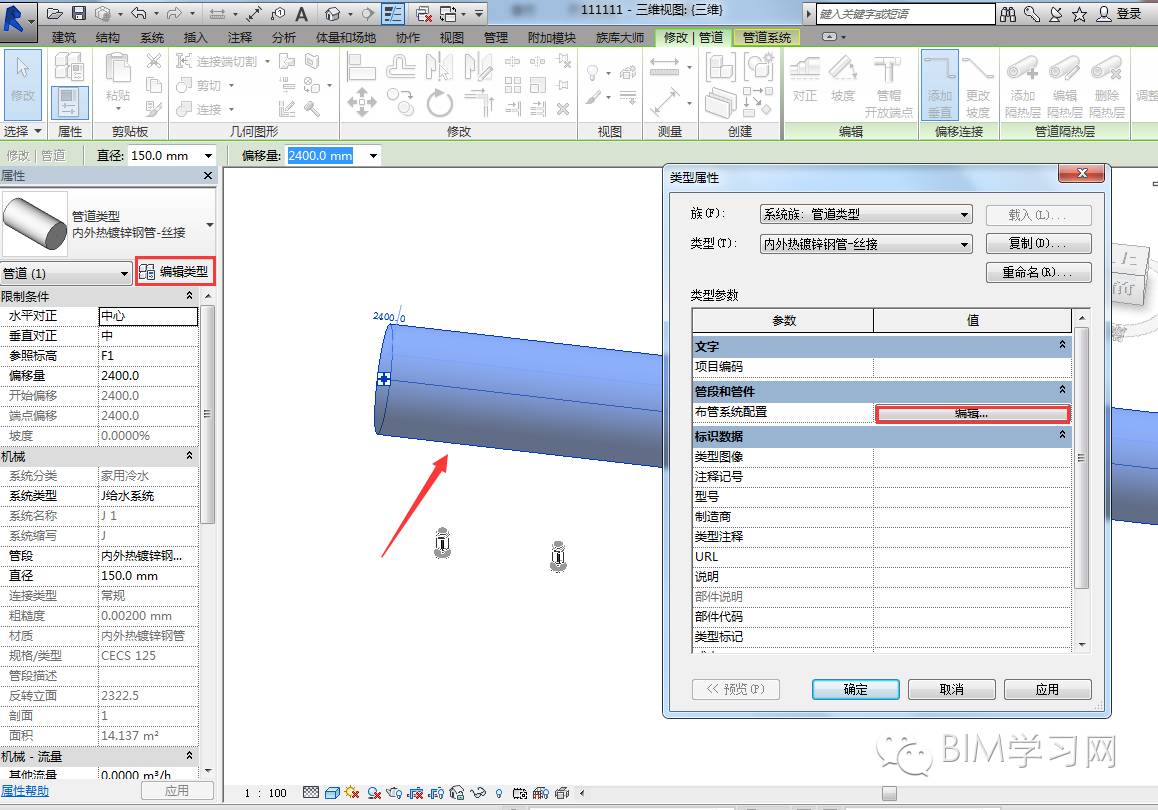The height and width of the screenshot is (810, 1158).
Task: Collapse the 限制条件 section in properties
Action: click(190, 295)
